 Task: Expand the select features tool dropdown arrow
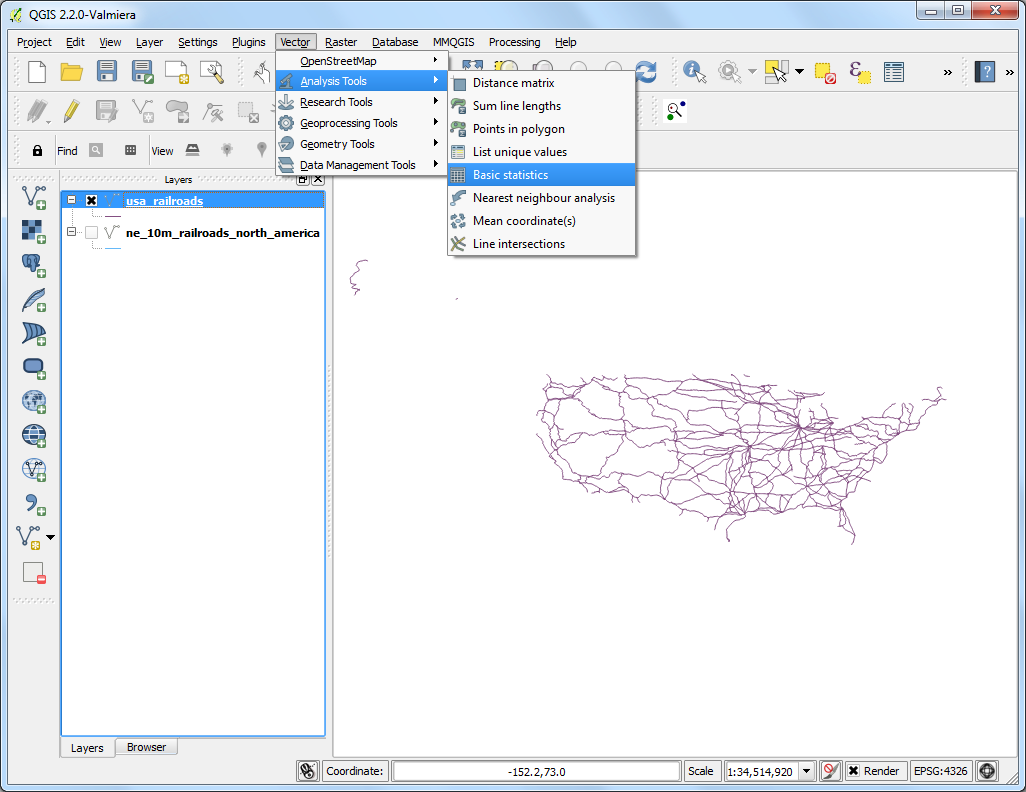(x=799, y=72)
